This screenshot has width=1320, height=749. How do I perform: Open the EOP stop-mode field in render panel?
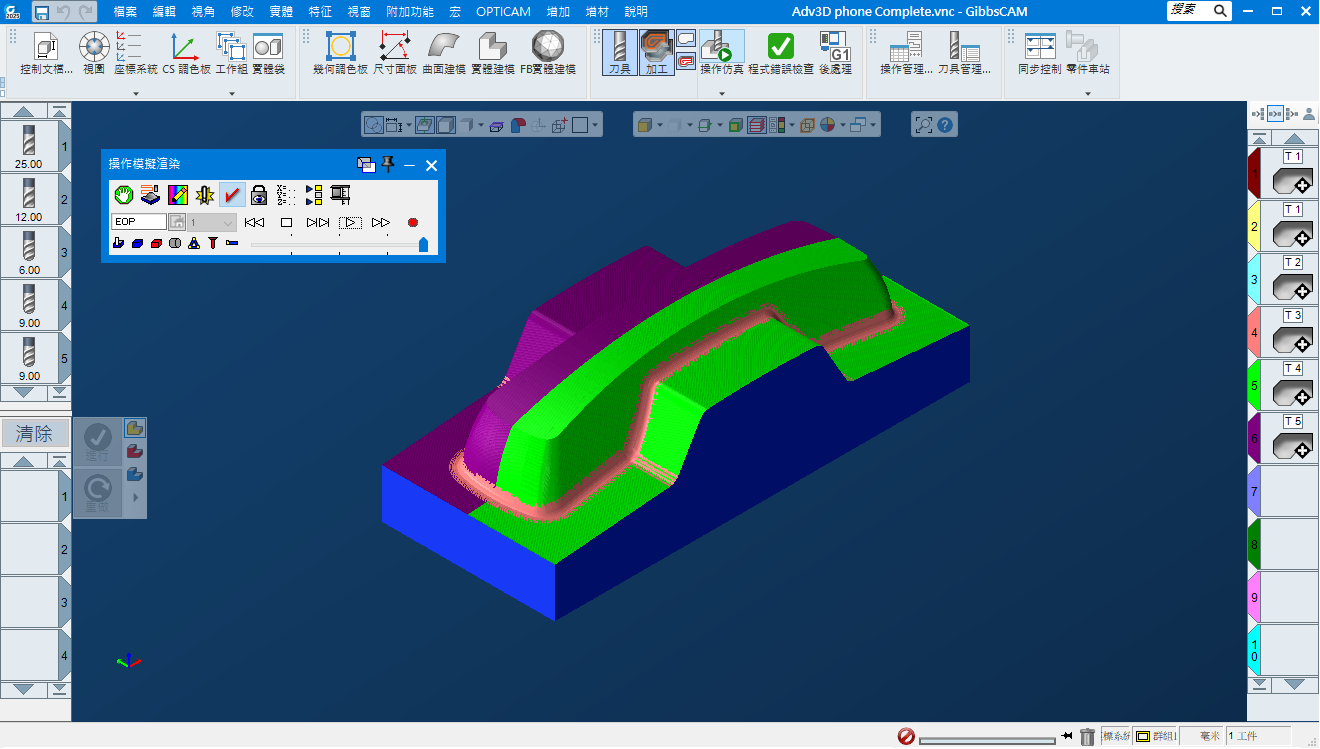[x=138, y=222]
